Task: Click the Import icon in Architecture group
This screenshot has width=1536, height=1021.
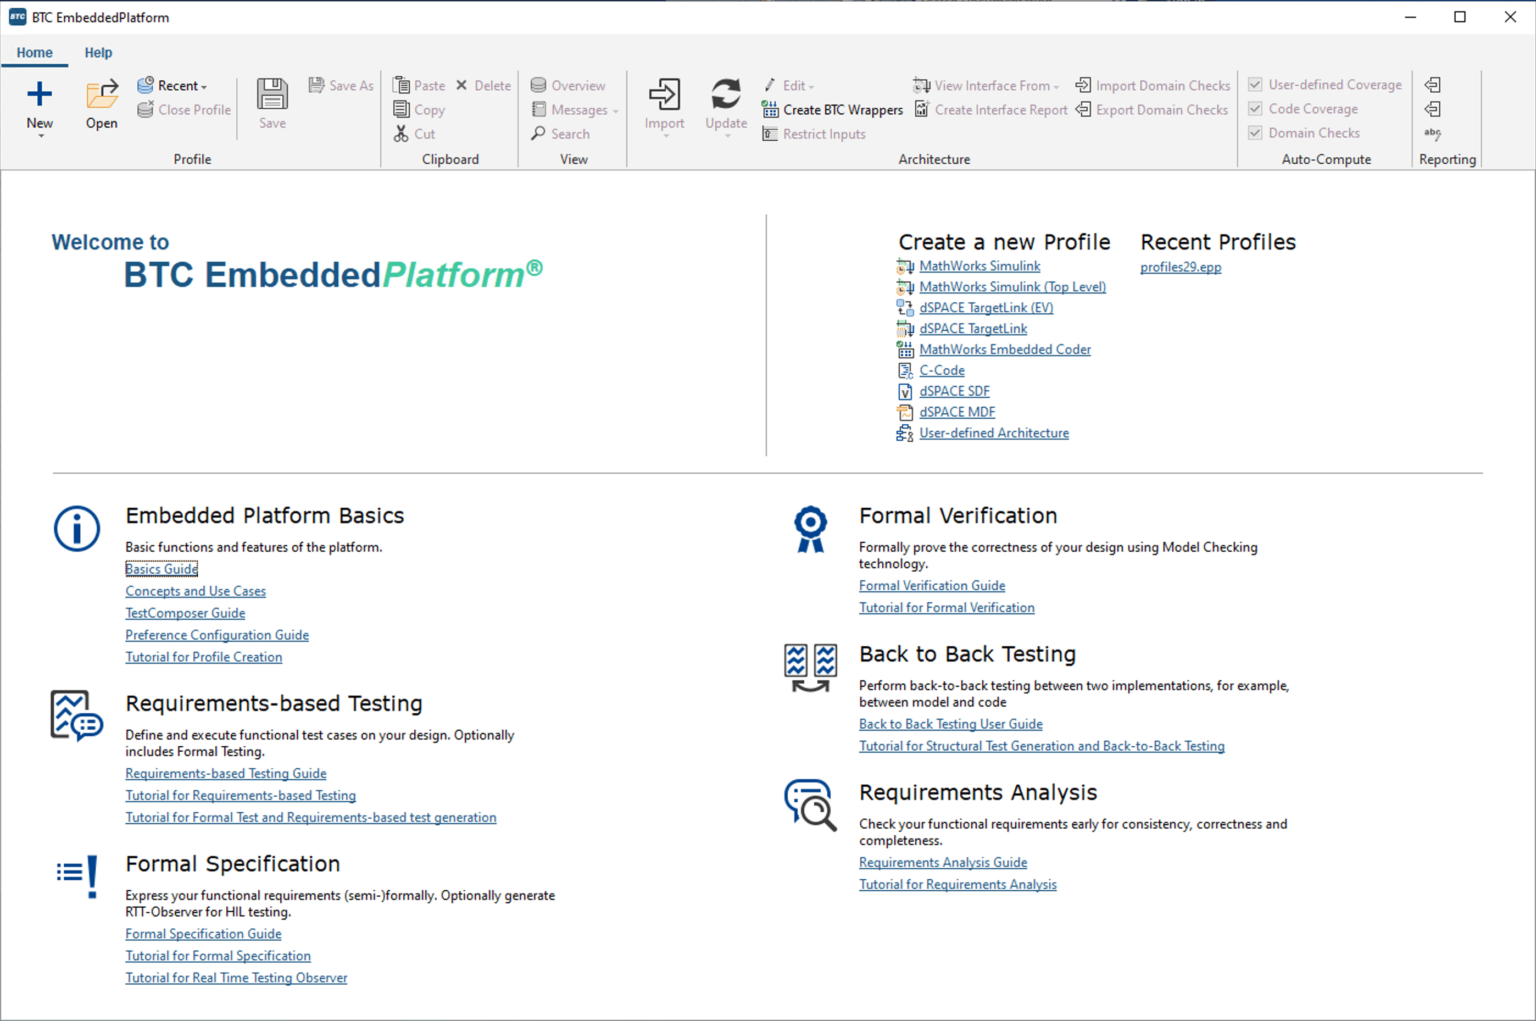Action: pos(664,95)
